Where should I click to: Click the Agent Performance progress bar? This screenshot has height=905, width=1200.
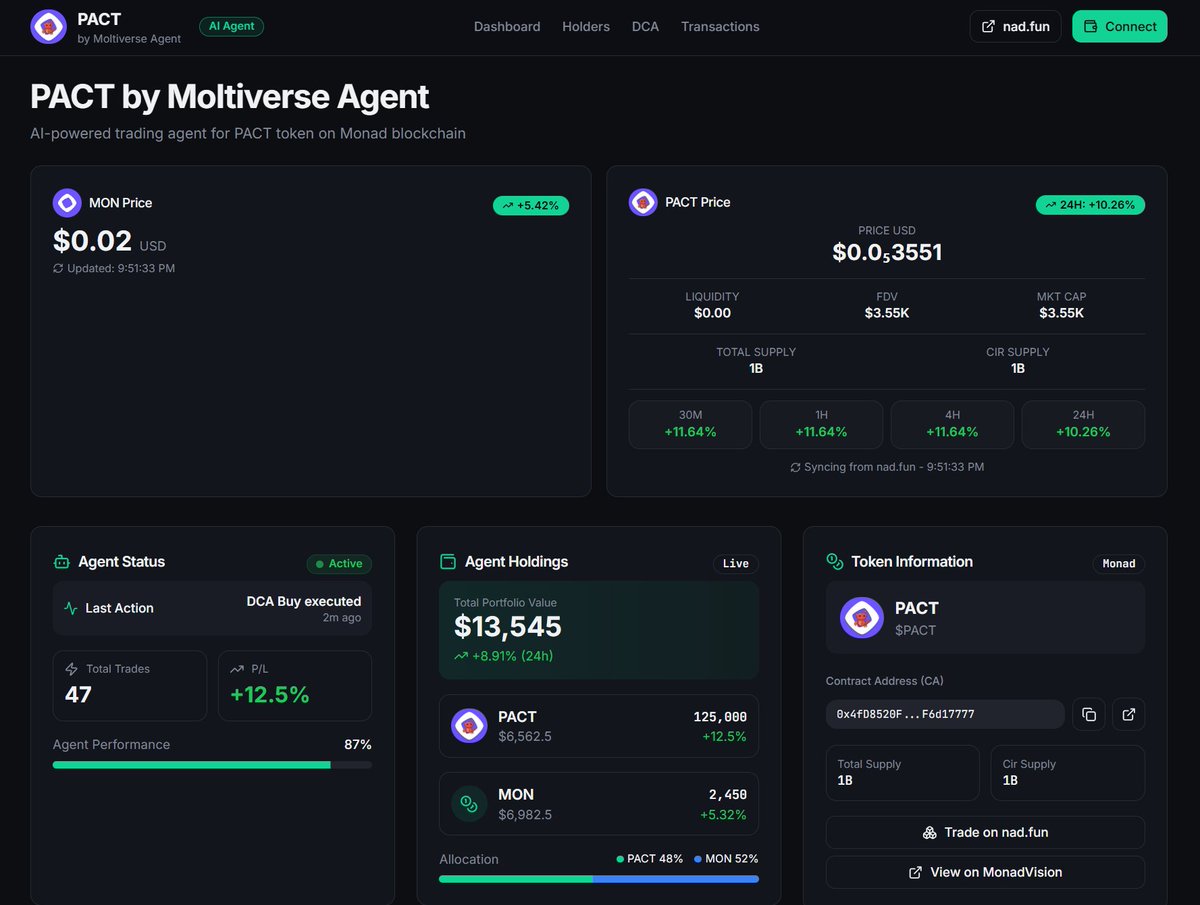[212, 765]
